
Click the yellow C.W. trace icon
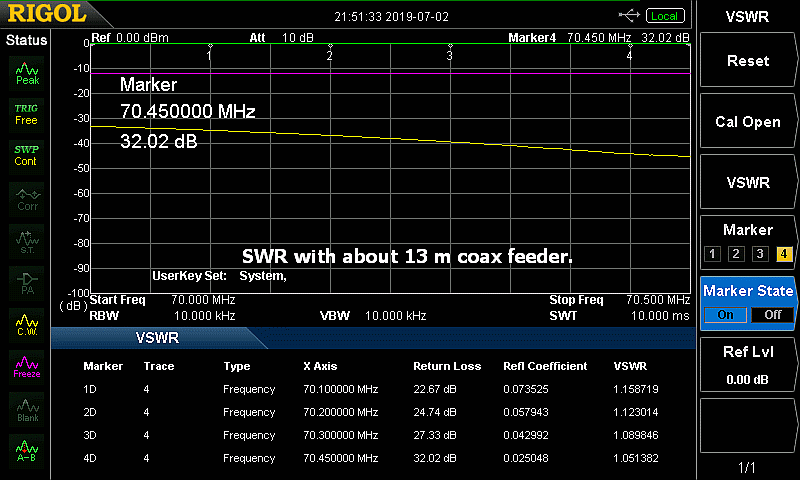26,325
